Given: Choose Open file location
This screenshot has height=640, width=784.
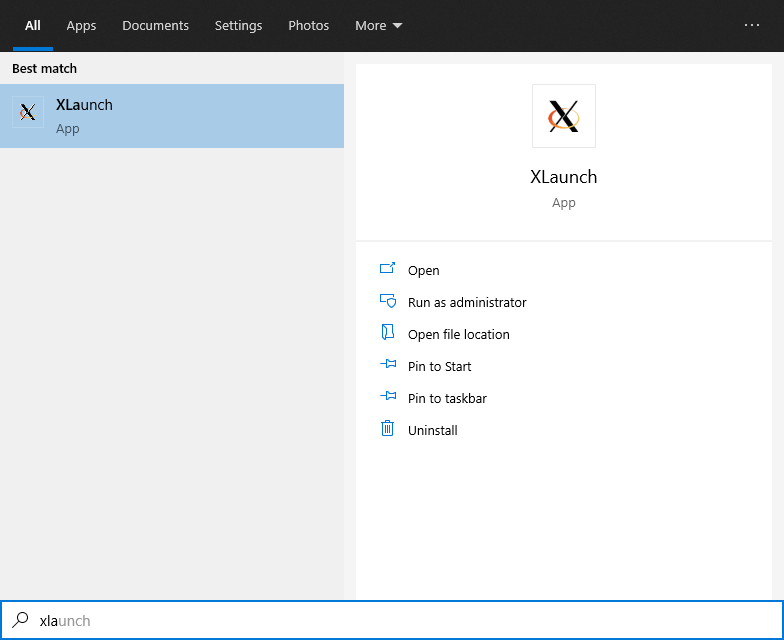Looking at the screenshot, I should tap(458, 334).
